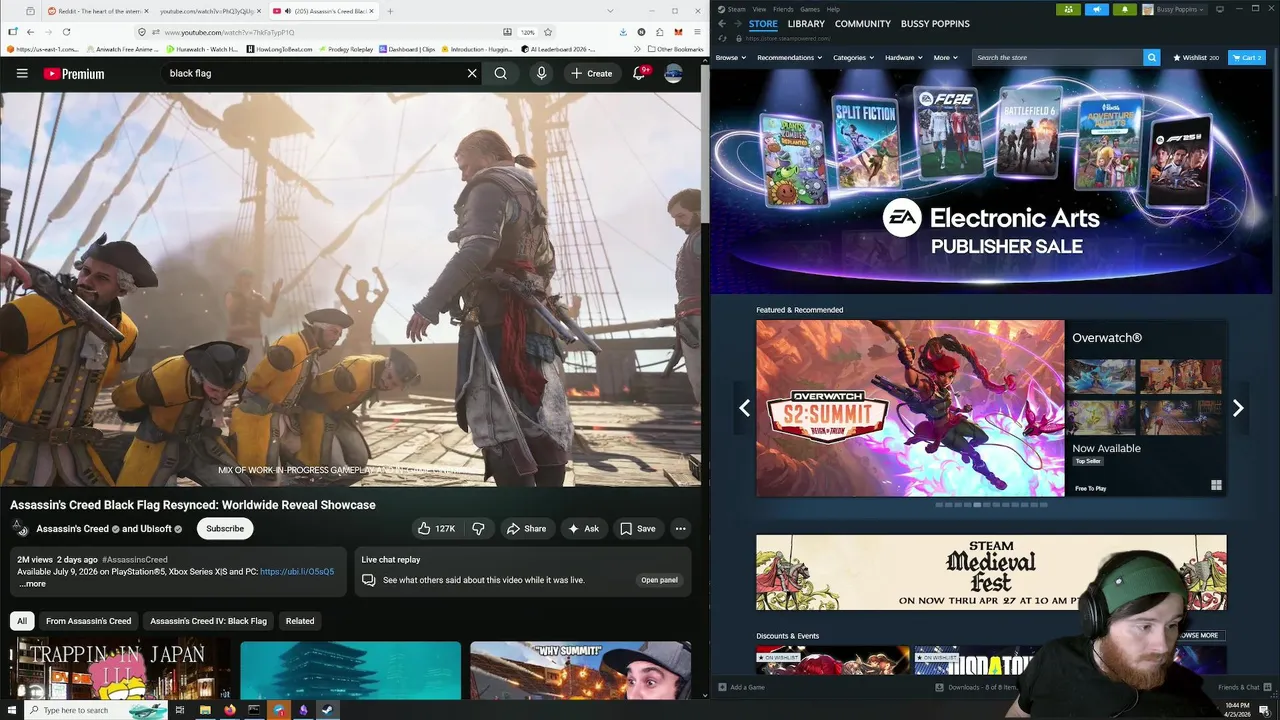Open Steam notifications bell button
Screen dimensions: 1280x720
[x=1125, y=9]
